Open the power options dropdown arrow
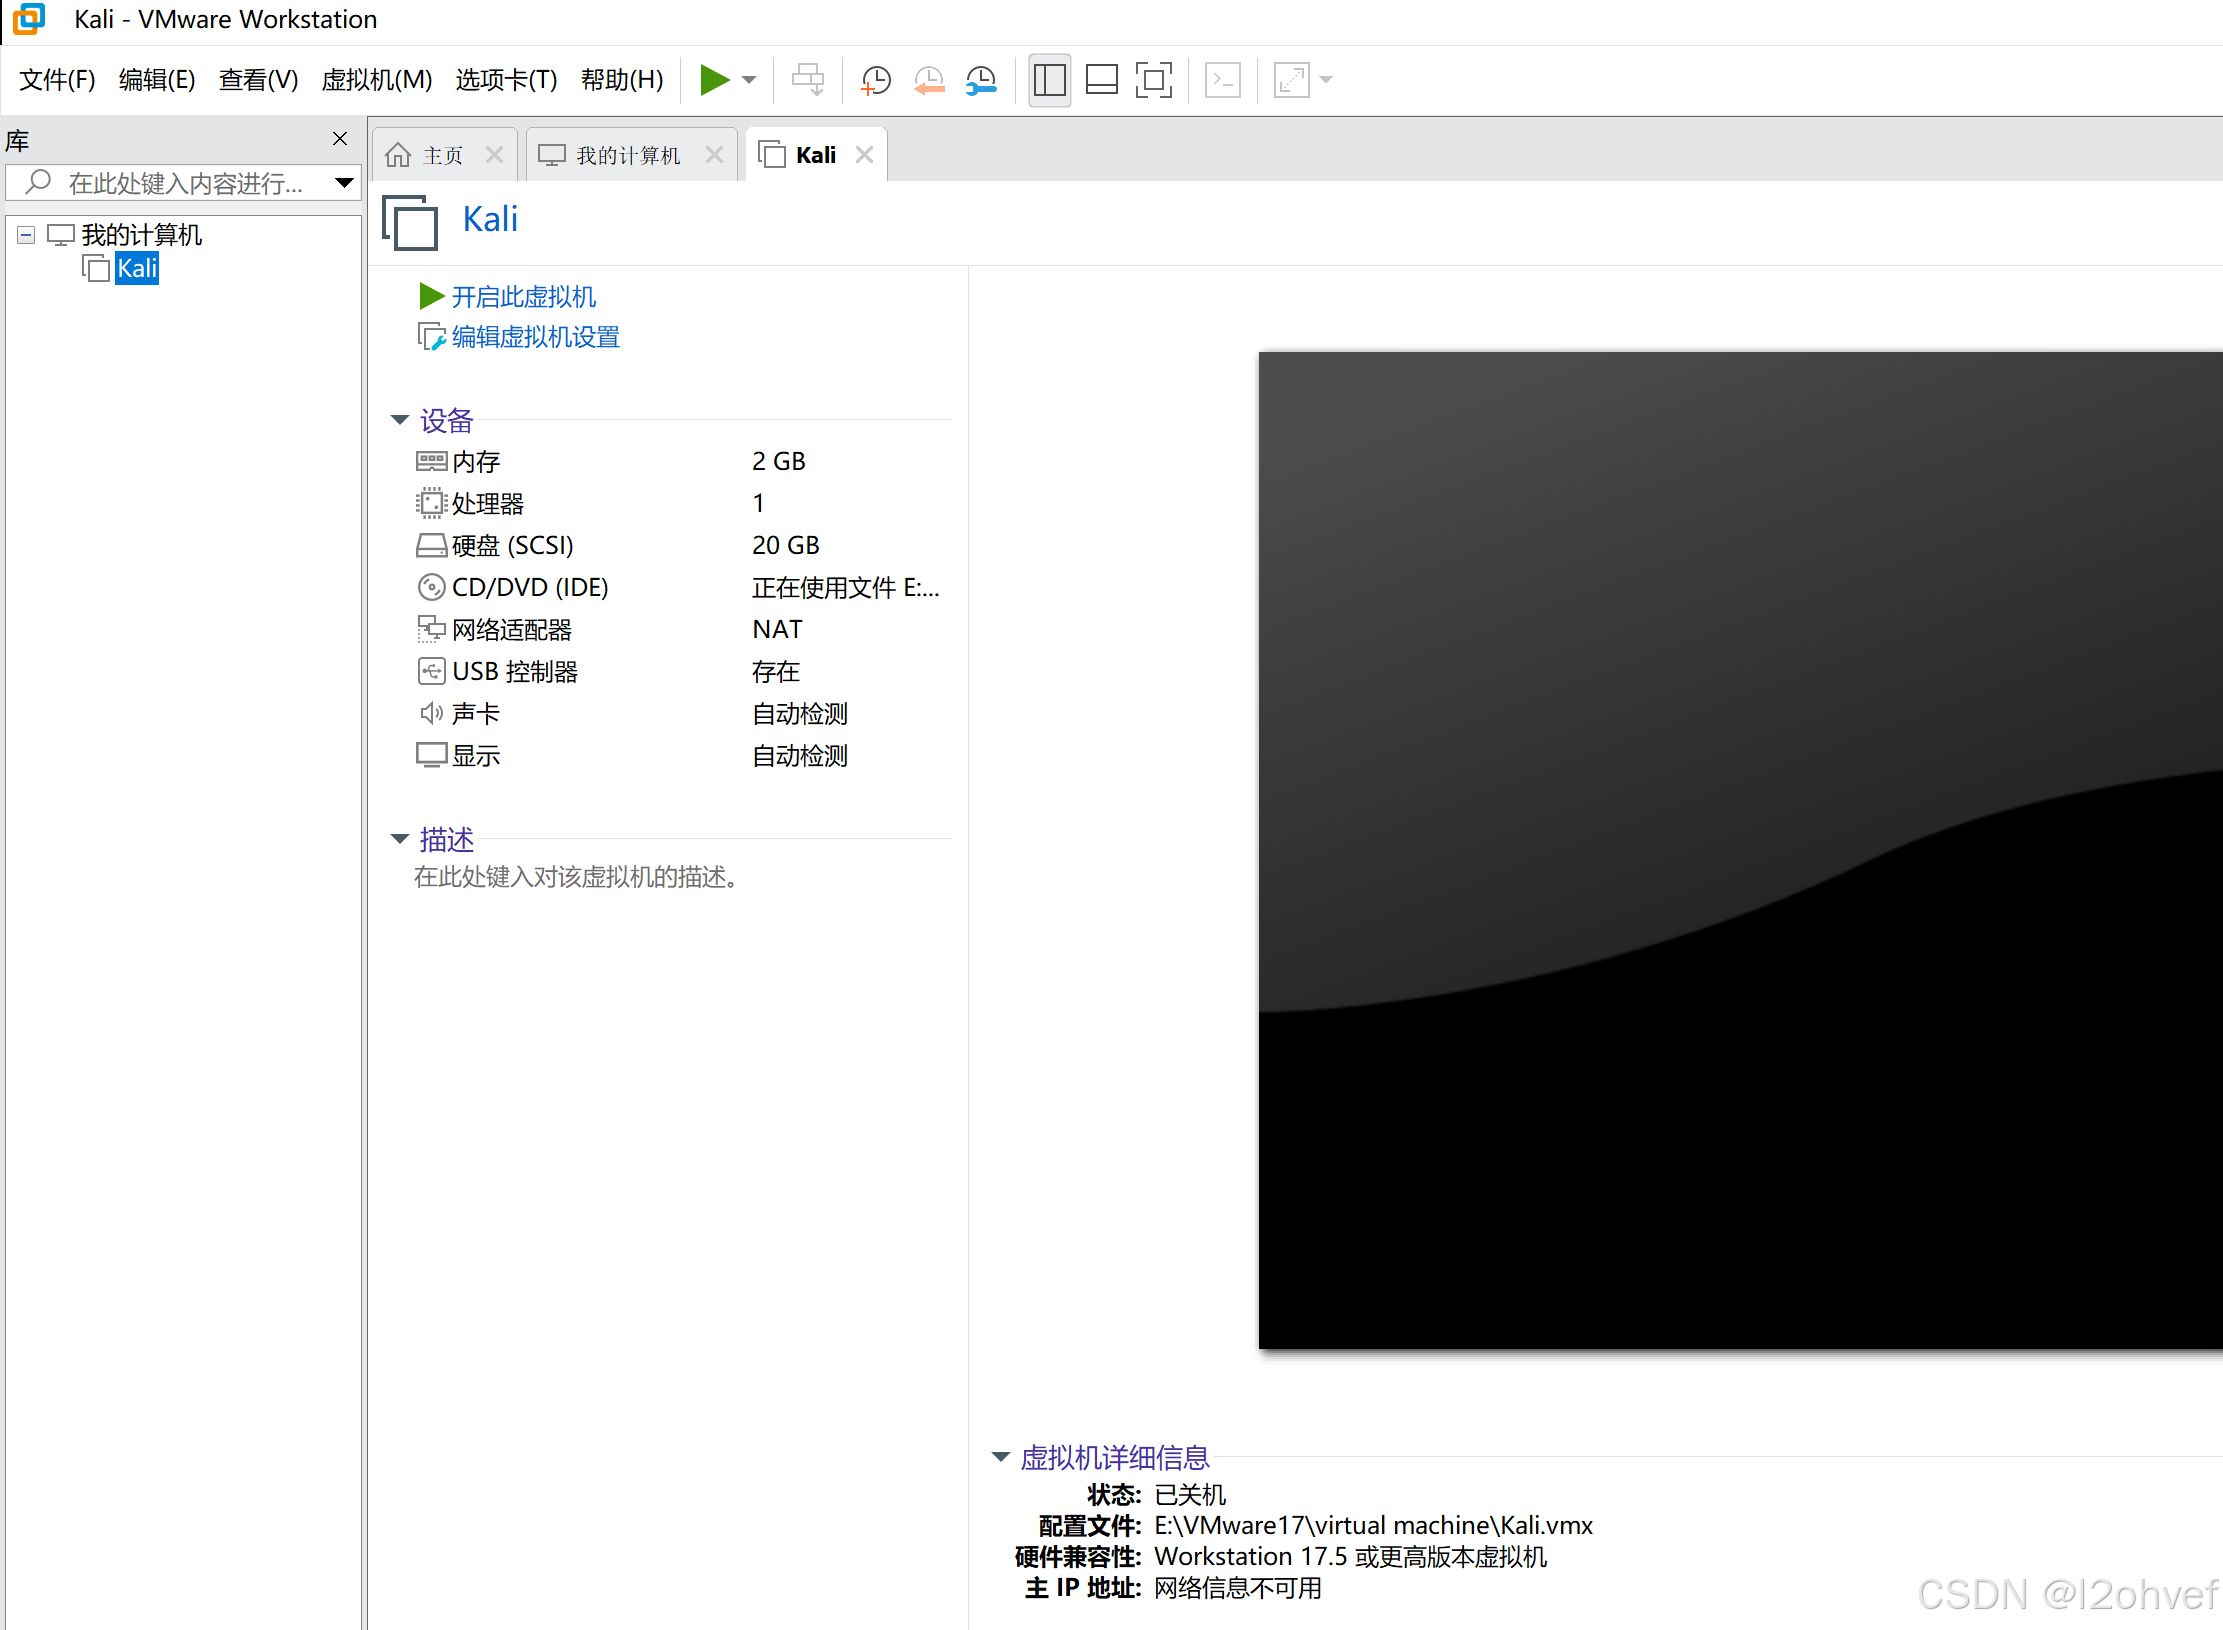This screenshot has width=2223, height=1630. point(749,80)
